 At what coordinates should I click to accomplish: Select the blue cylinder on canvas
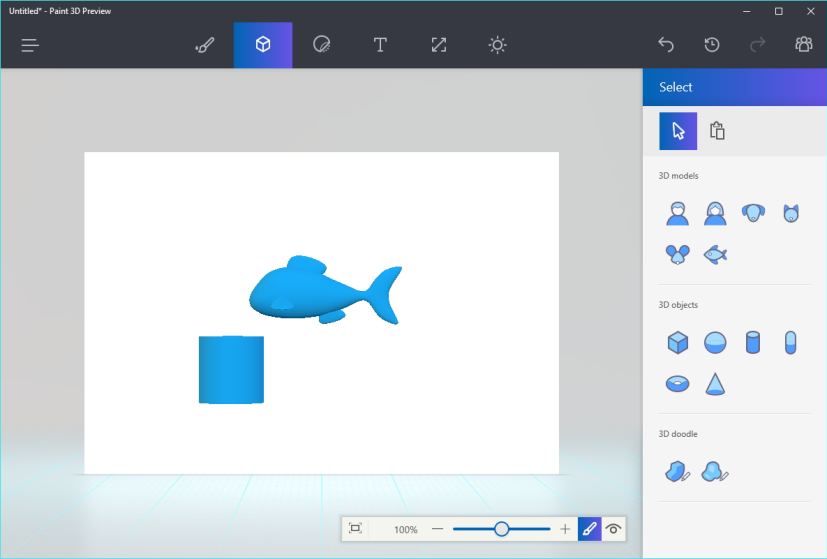[x=231, y=370]
